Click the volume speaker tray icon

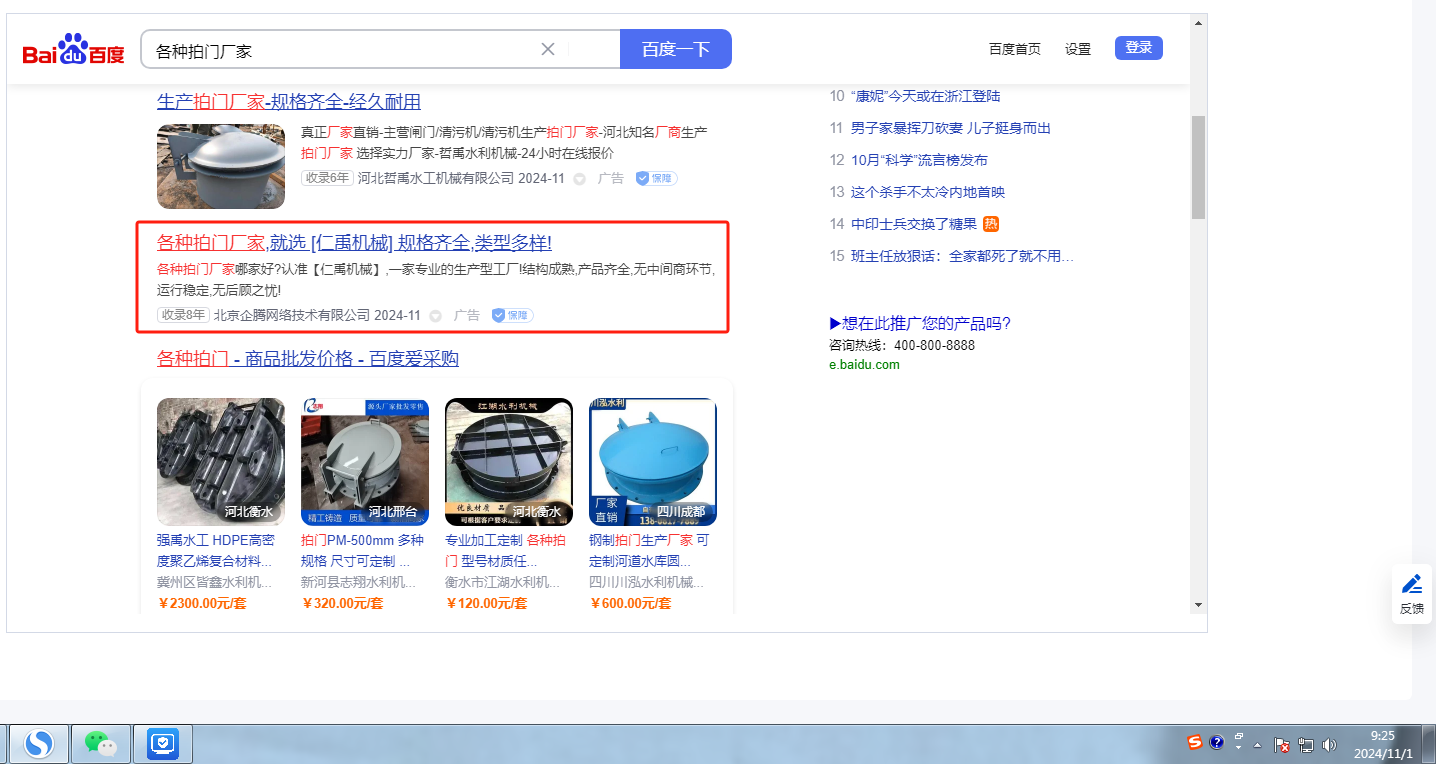[1329, 744]
